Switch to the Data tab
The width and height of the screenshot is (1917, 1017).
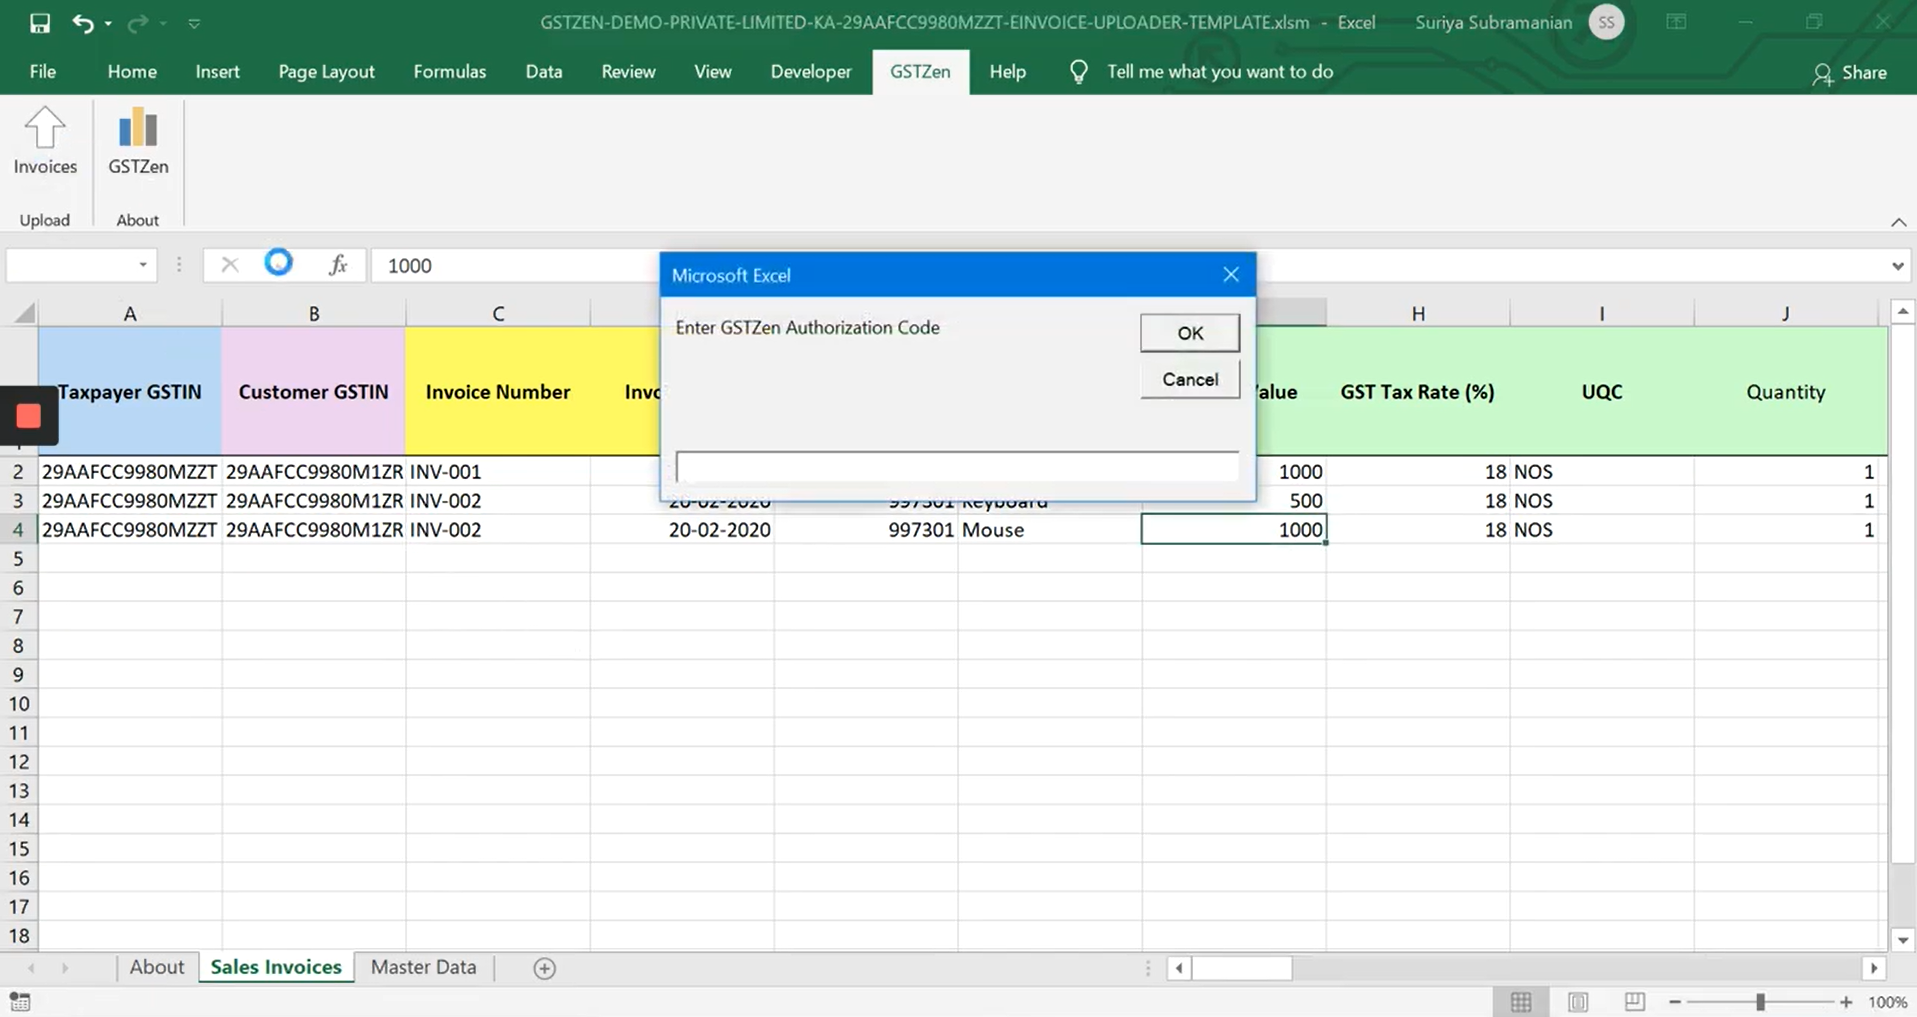pos(543,72)
